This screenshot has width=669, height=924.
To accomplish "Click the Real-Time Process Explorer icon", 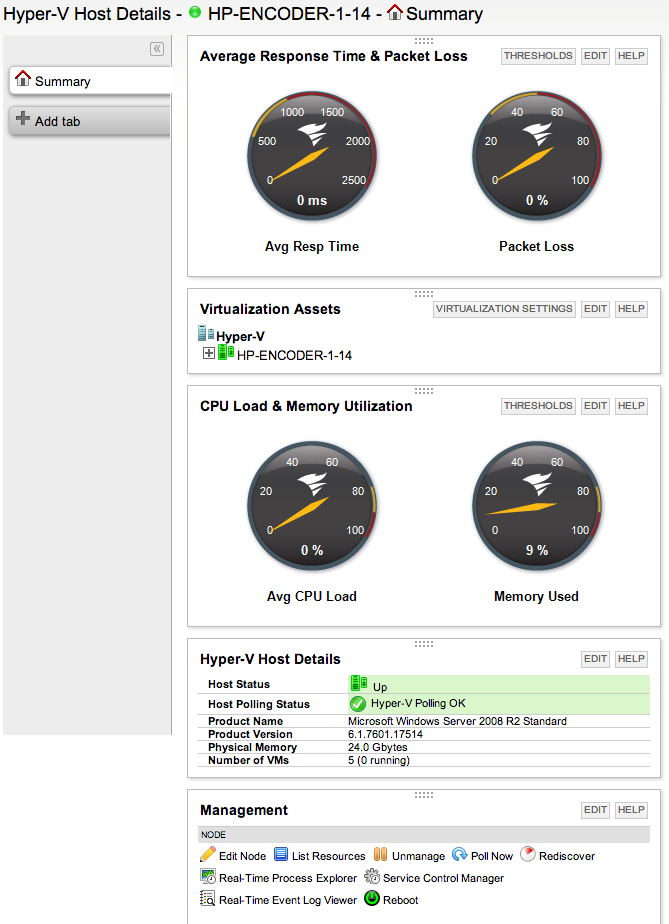I will tap(208, 876).
